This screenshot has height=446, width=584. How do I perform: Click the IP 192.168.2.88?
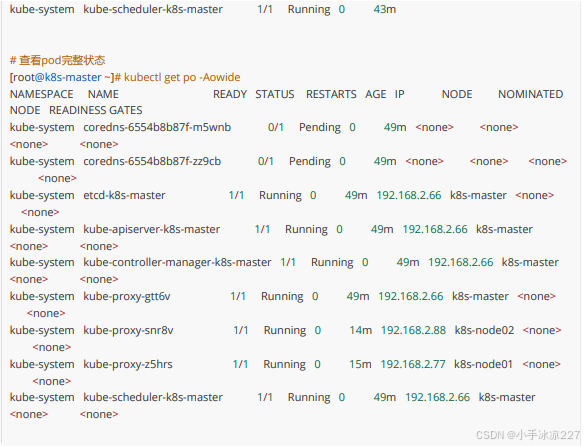tap(413, 330)
